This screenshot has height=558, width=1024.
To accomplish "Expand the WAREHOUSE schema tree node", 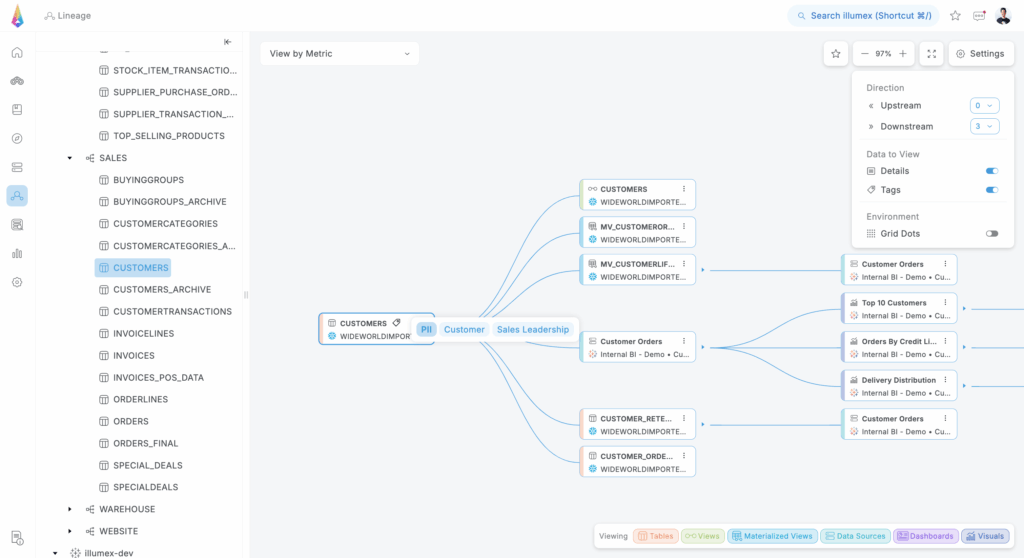I will pyautogui.click(x=69, y=510).
